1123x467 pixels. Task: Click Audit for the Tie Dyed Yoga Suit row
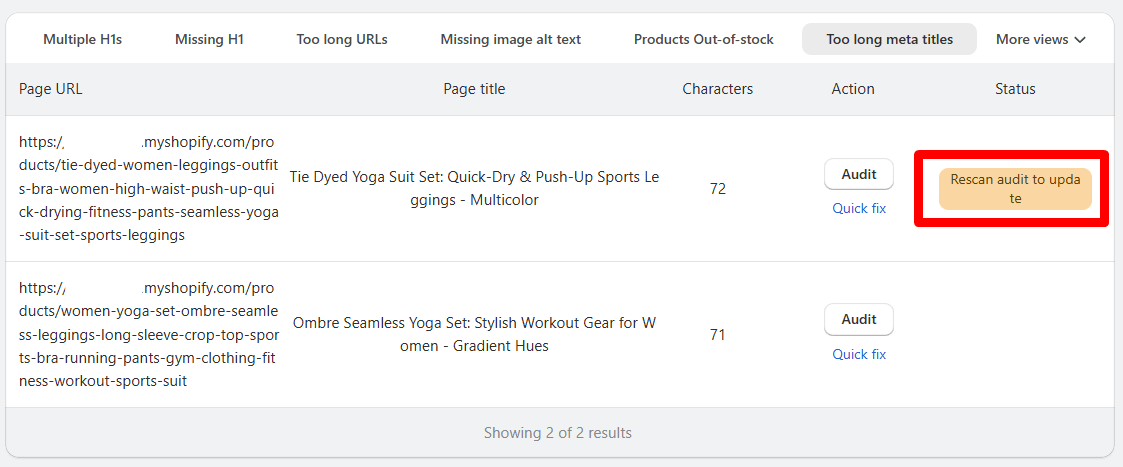tap(858, 174)
